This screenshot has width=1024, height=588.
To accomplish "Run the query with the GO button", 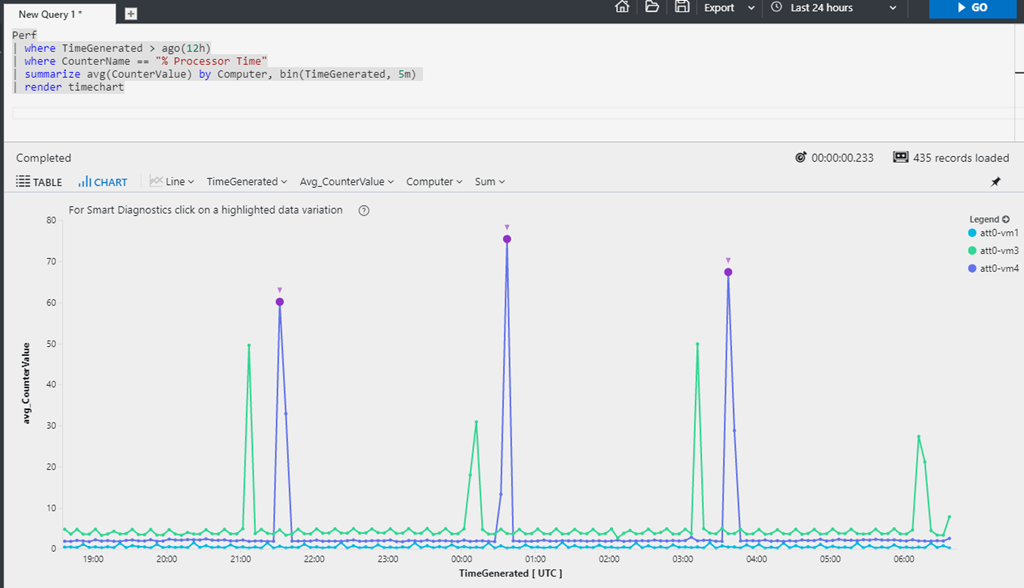I will (971, 8).
